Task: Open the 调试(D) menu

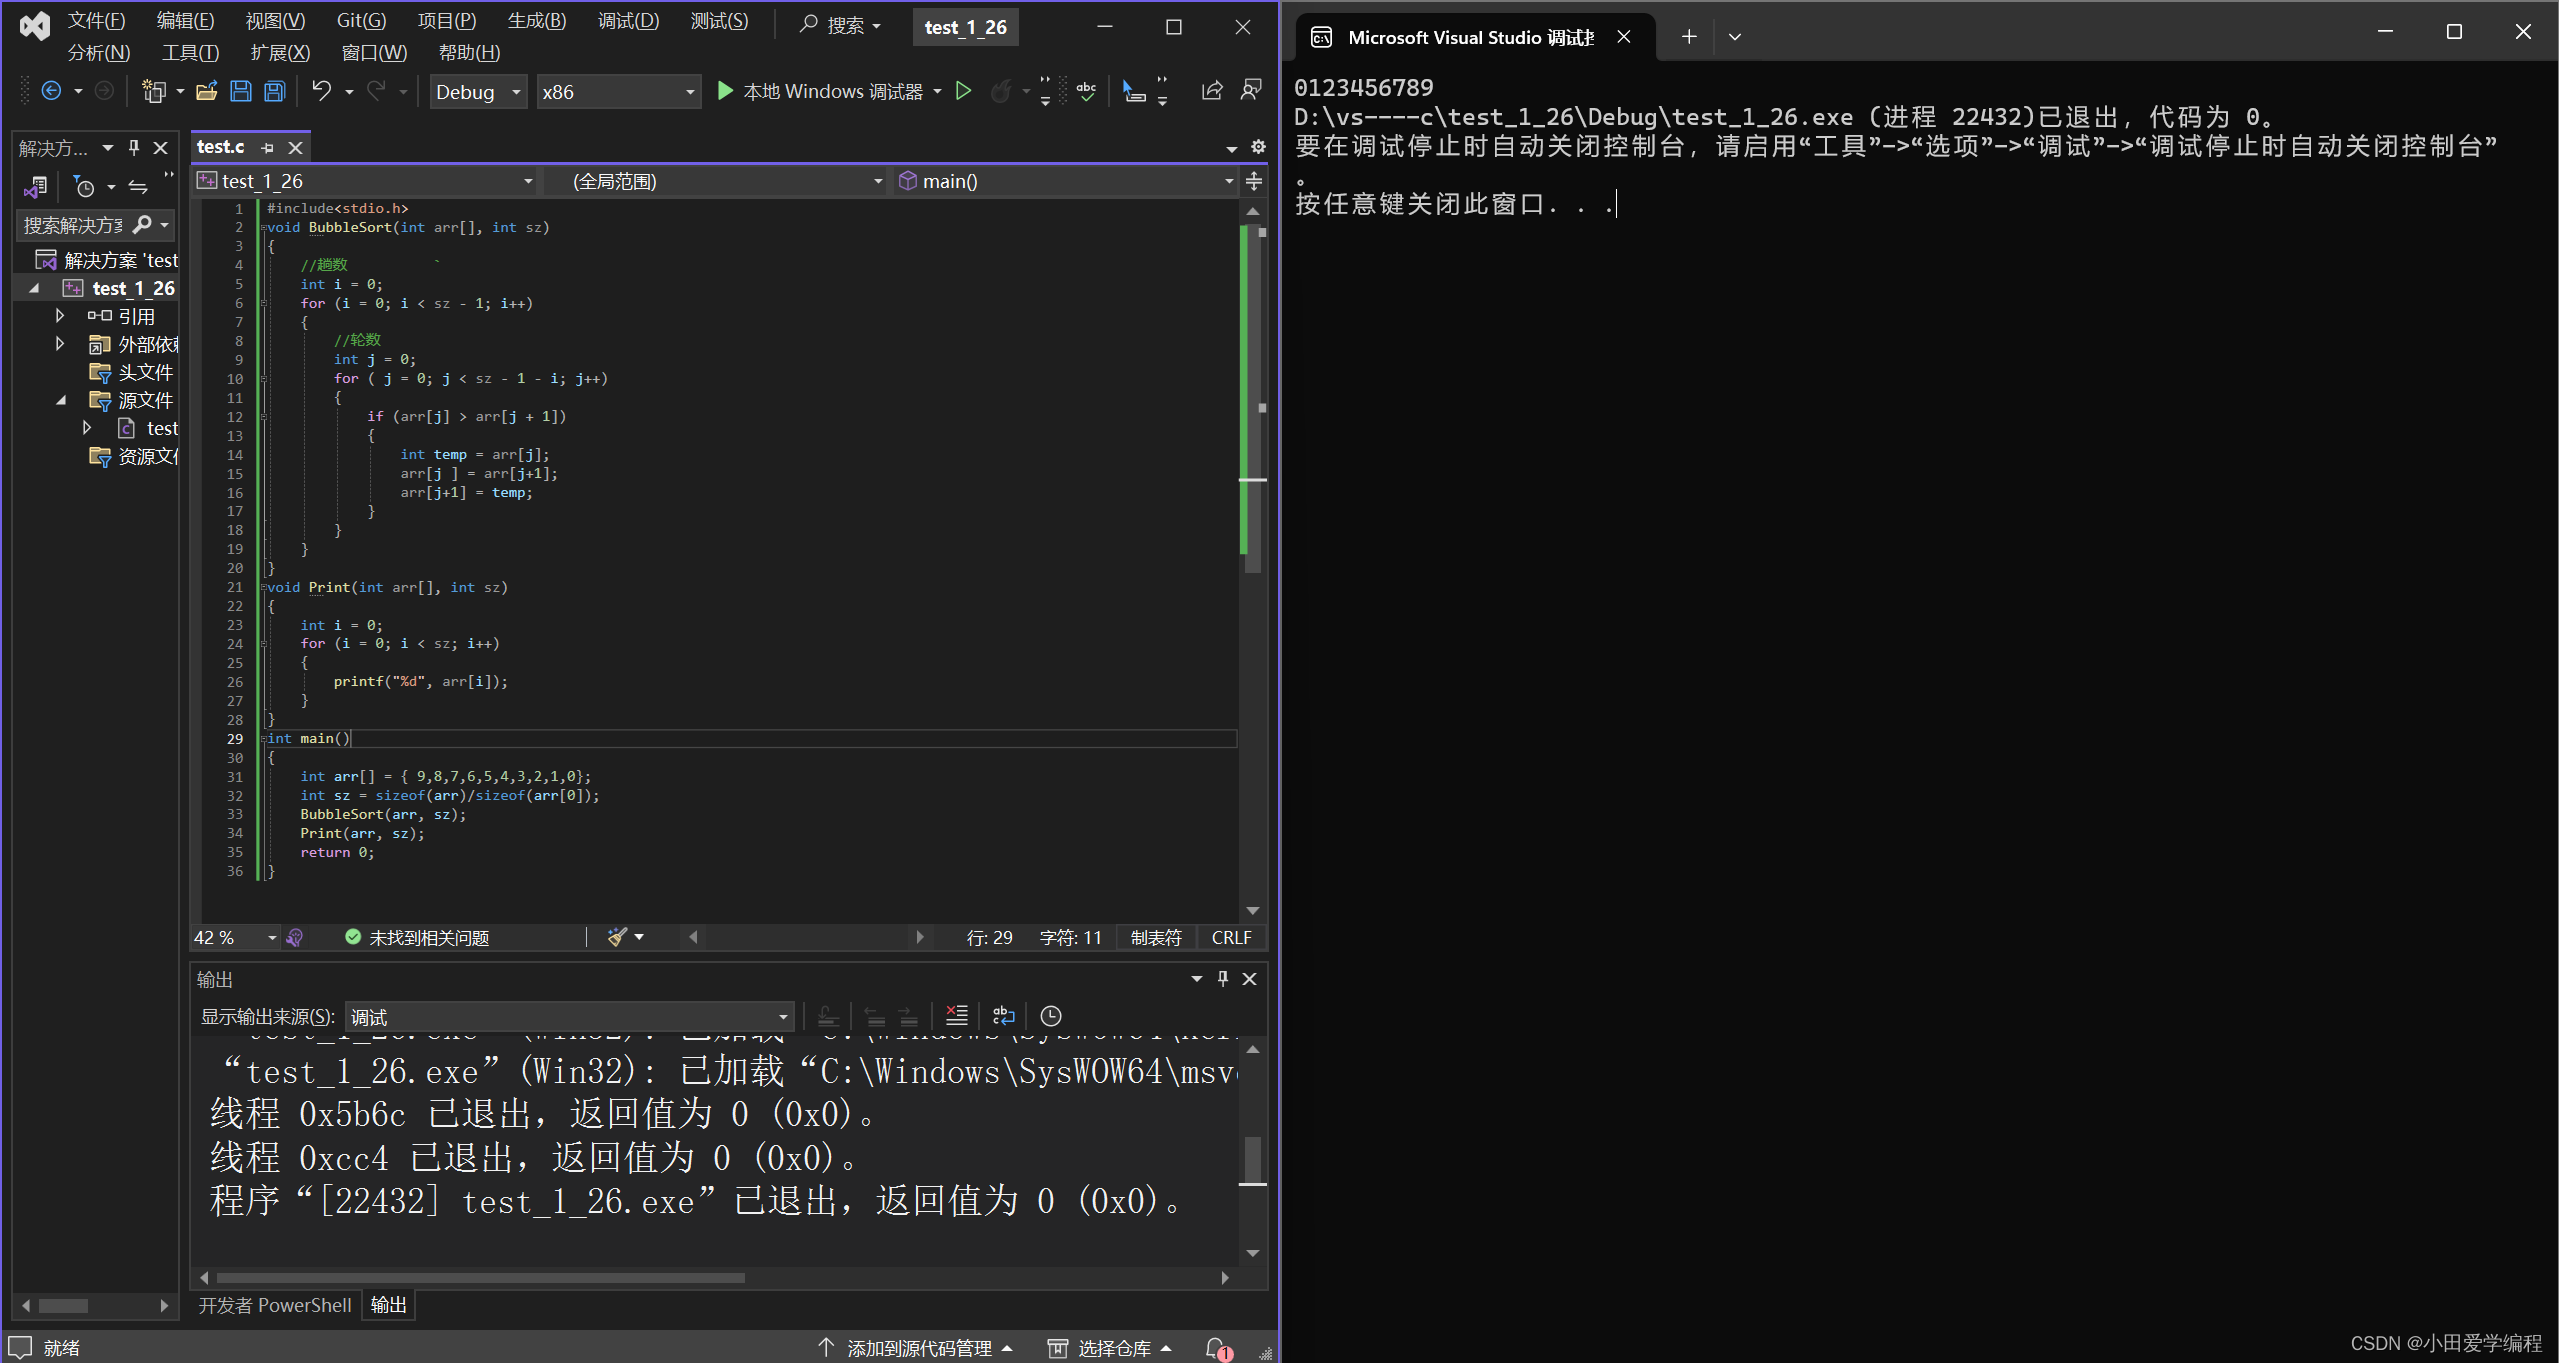Action: tap(627, 21)
